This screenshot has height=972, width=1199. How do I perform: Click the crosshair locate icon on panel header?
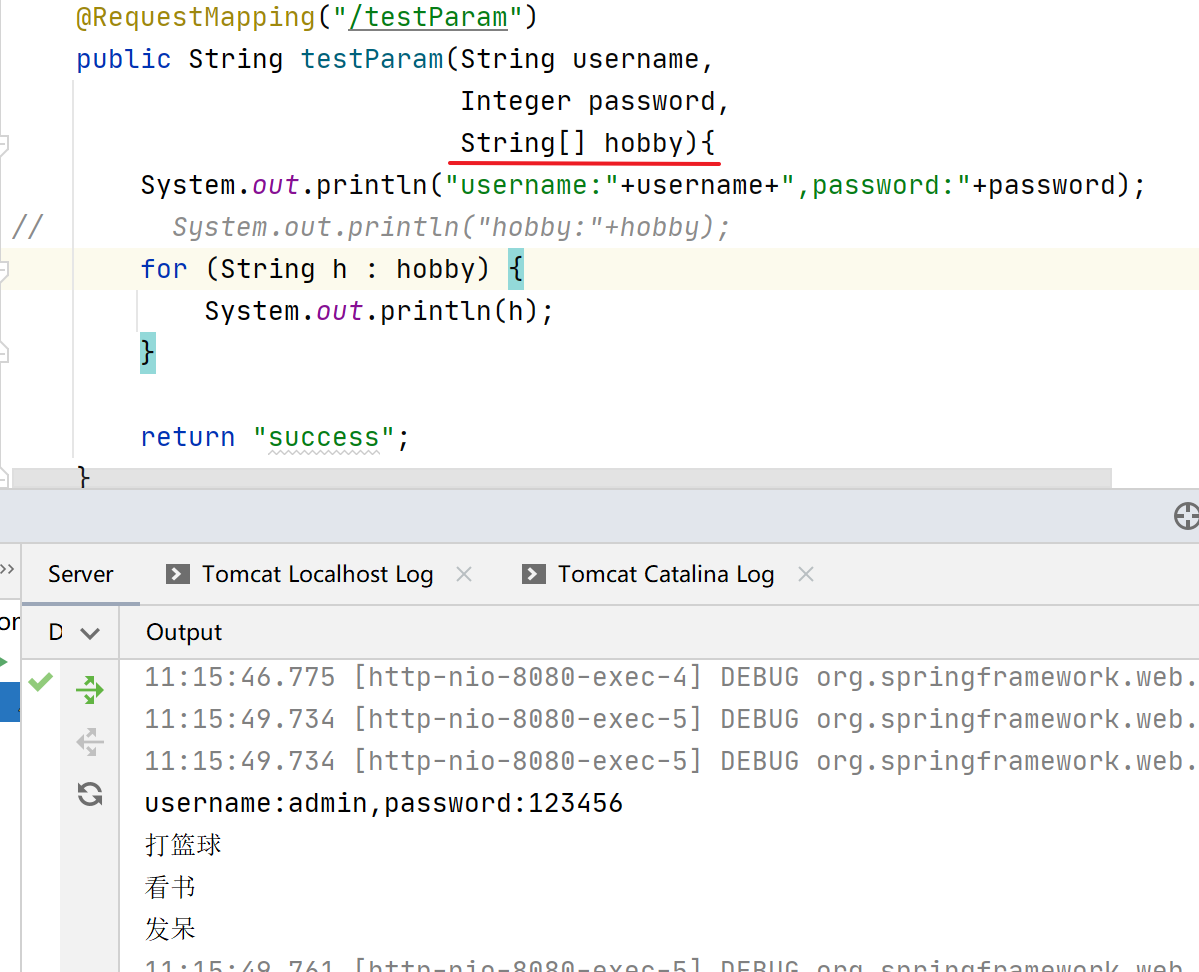click(x=1185, y=516)
